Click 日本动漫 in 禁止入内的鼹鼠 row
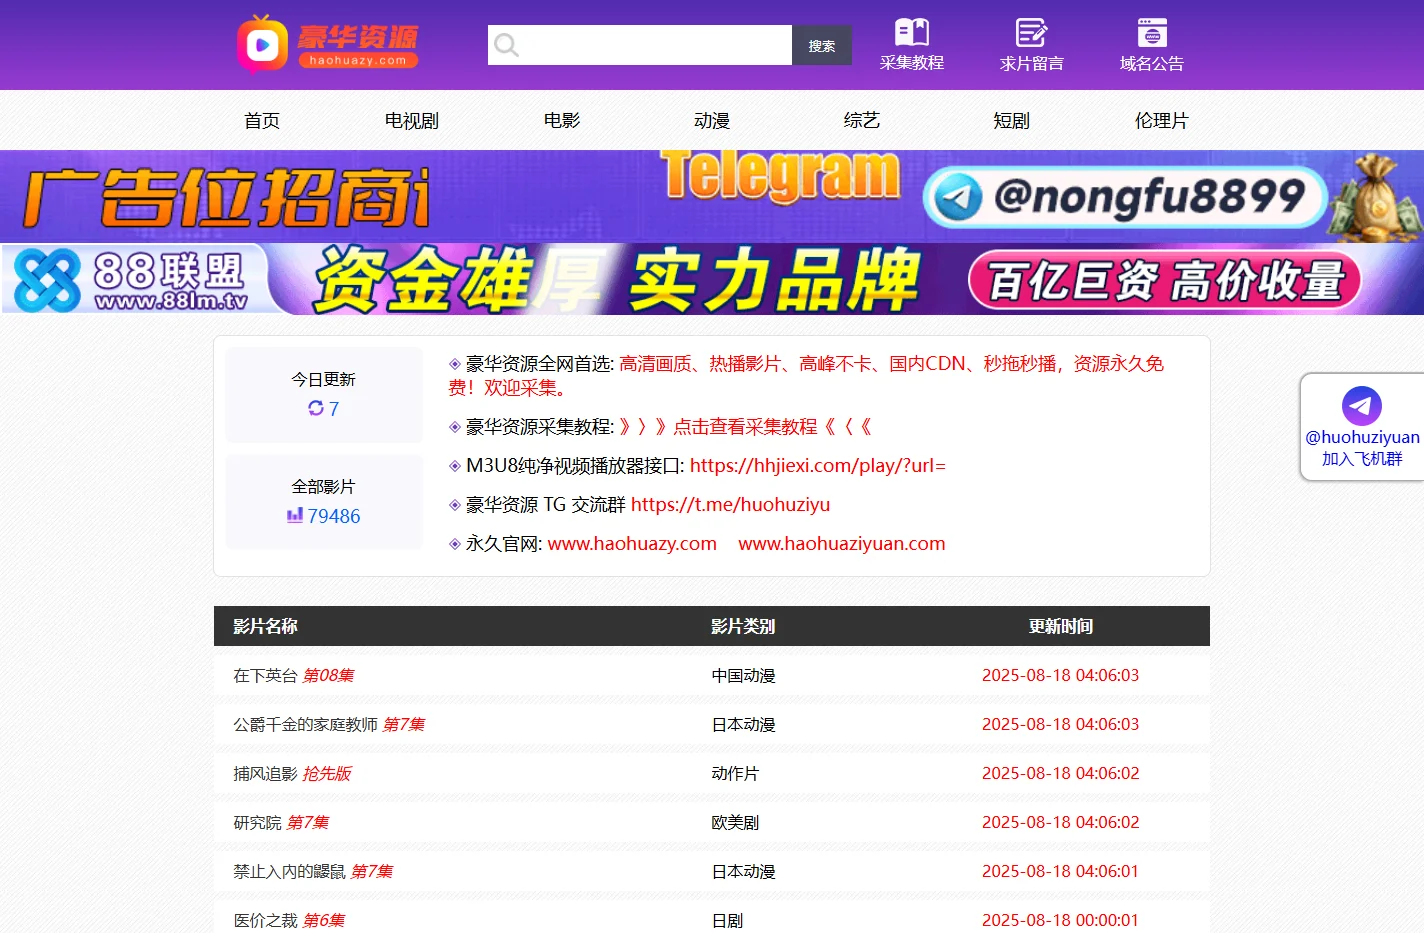Screen dimensions: 1424x933 pos(743,871)
